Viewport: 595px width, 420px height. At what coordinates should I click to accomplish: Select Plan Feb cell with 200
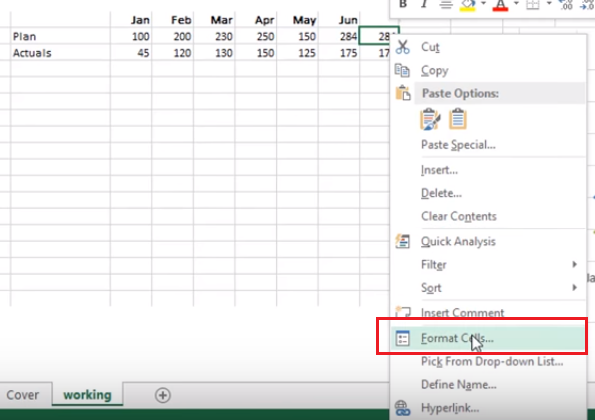click(173, 36)
